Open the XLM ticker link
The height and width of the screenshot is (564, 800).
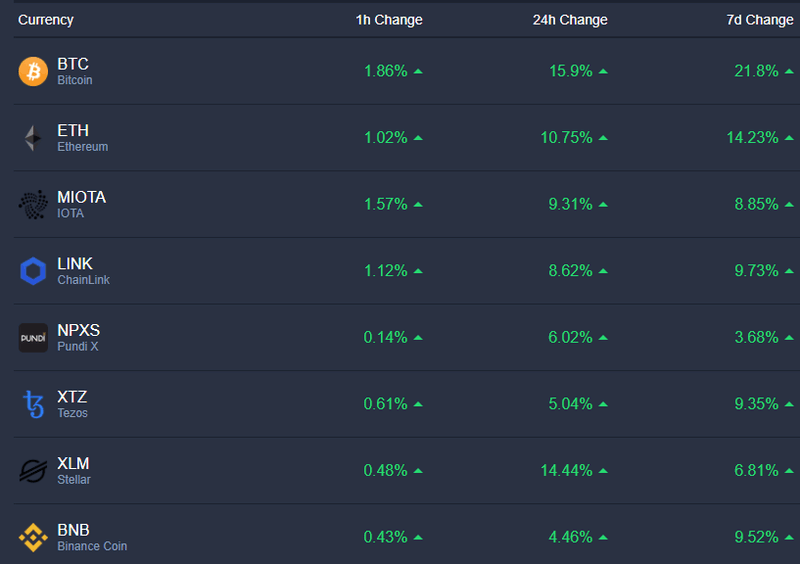click(73, 463)
